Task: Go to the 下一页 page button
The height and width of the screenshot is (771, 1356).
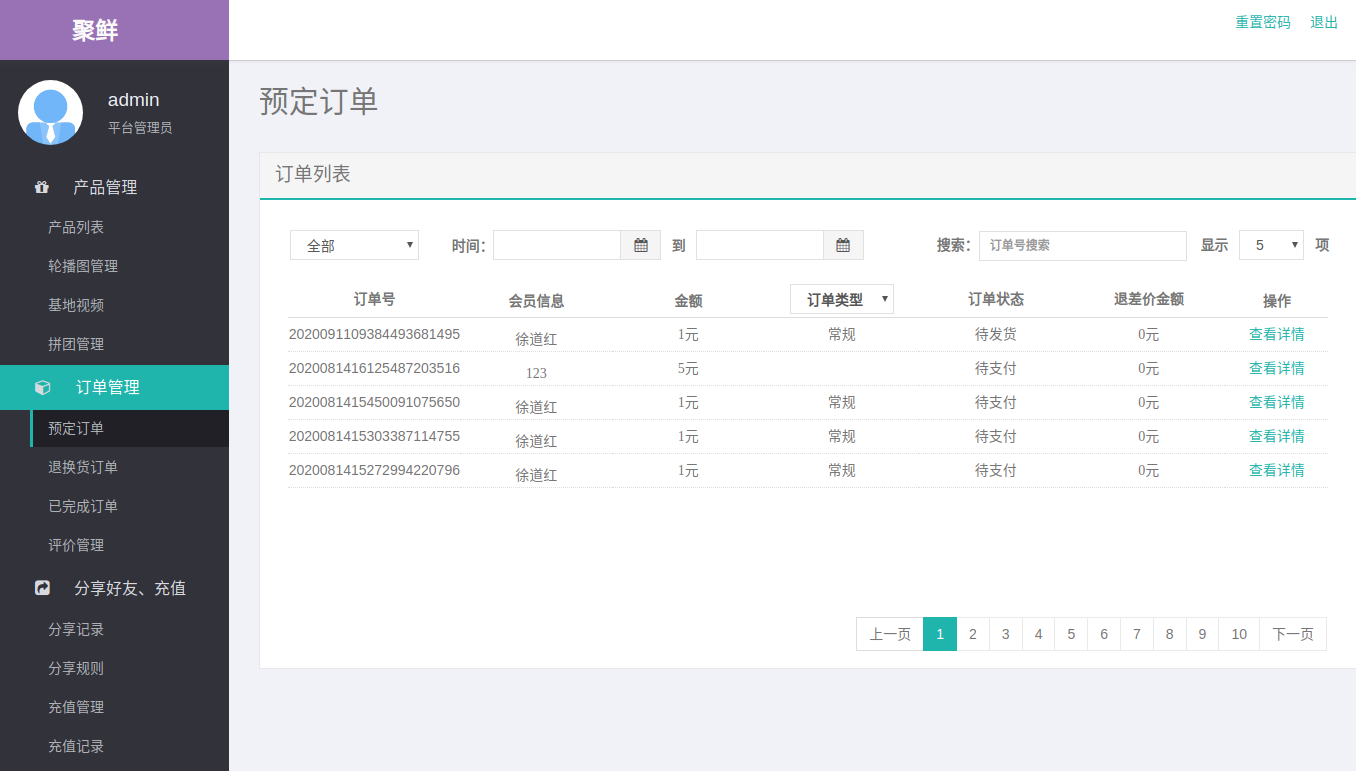Action: pos(1292,634)
